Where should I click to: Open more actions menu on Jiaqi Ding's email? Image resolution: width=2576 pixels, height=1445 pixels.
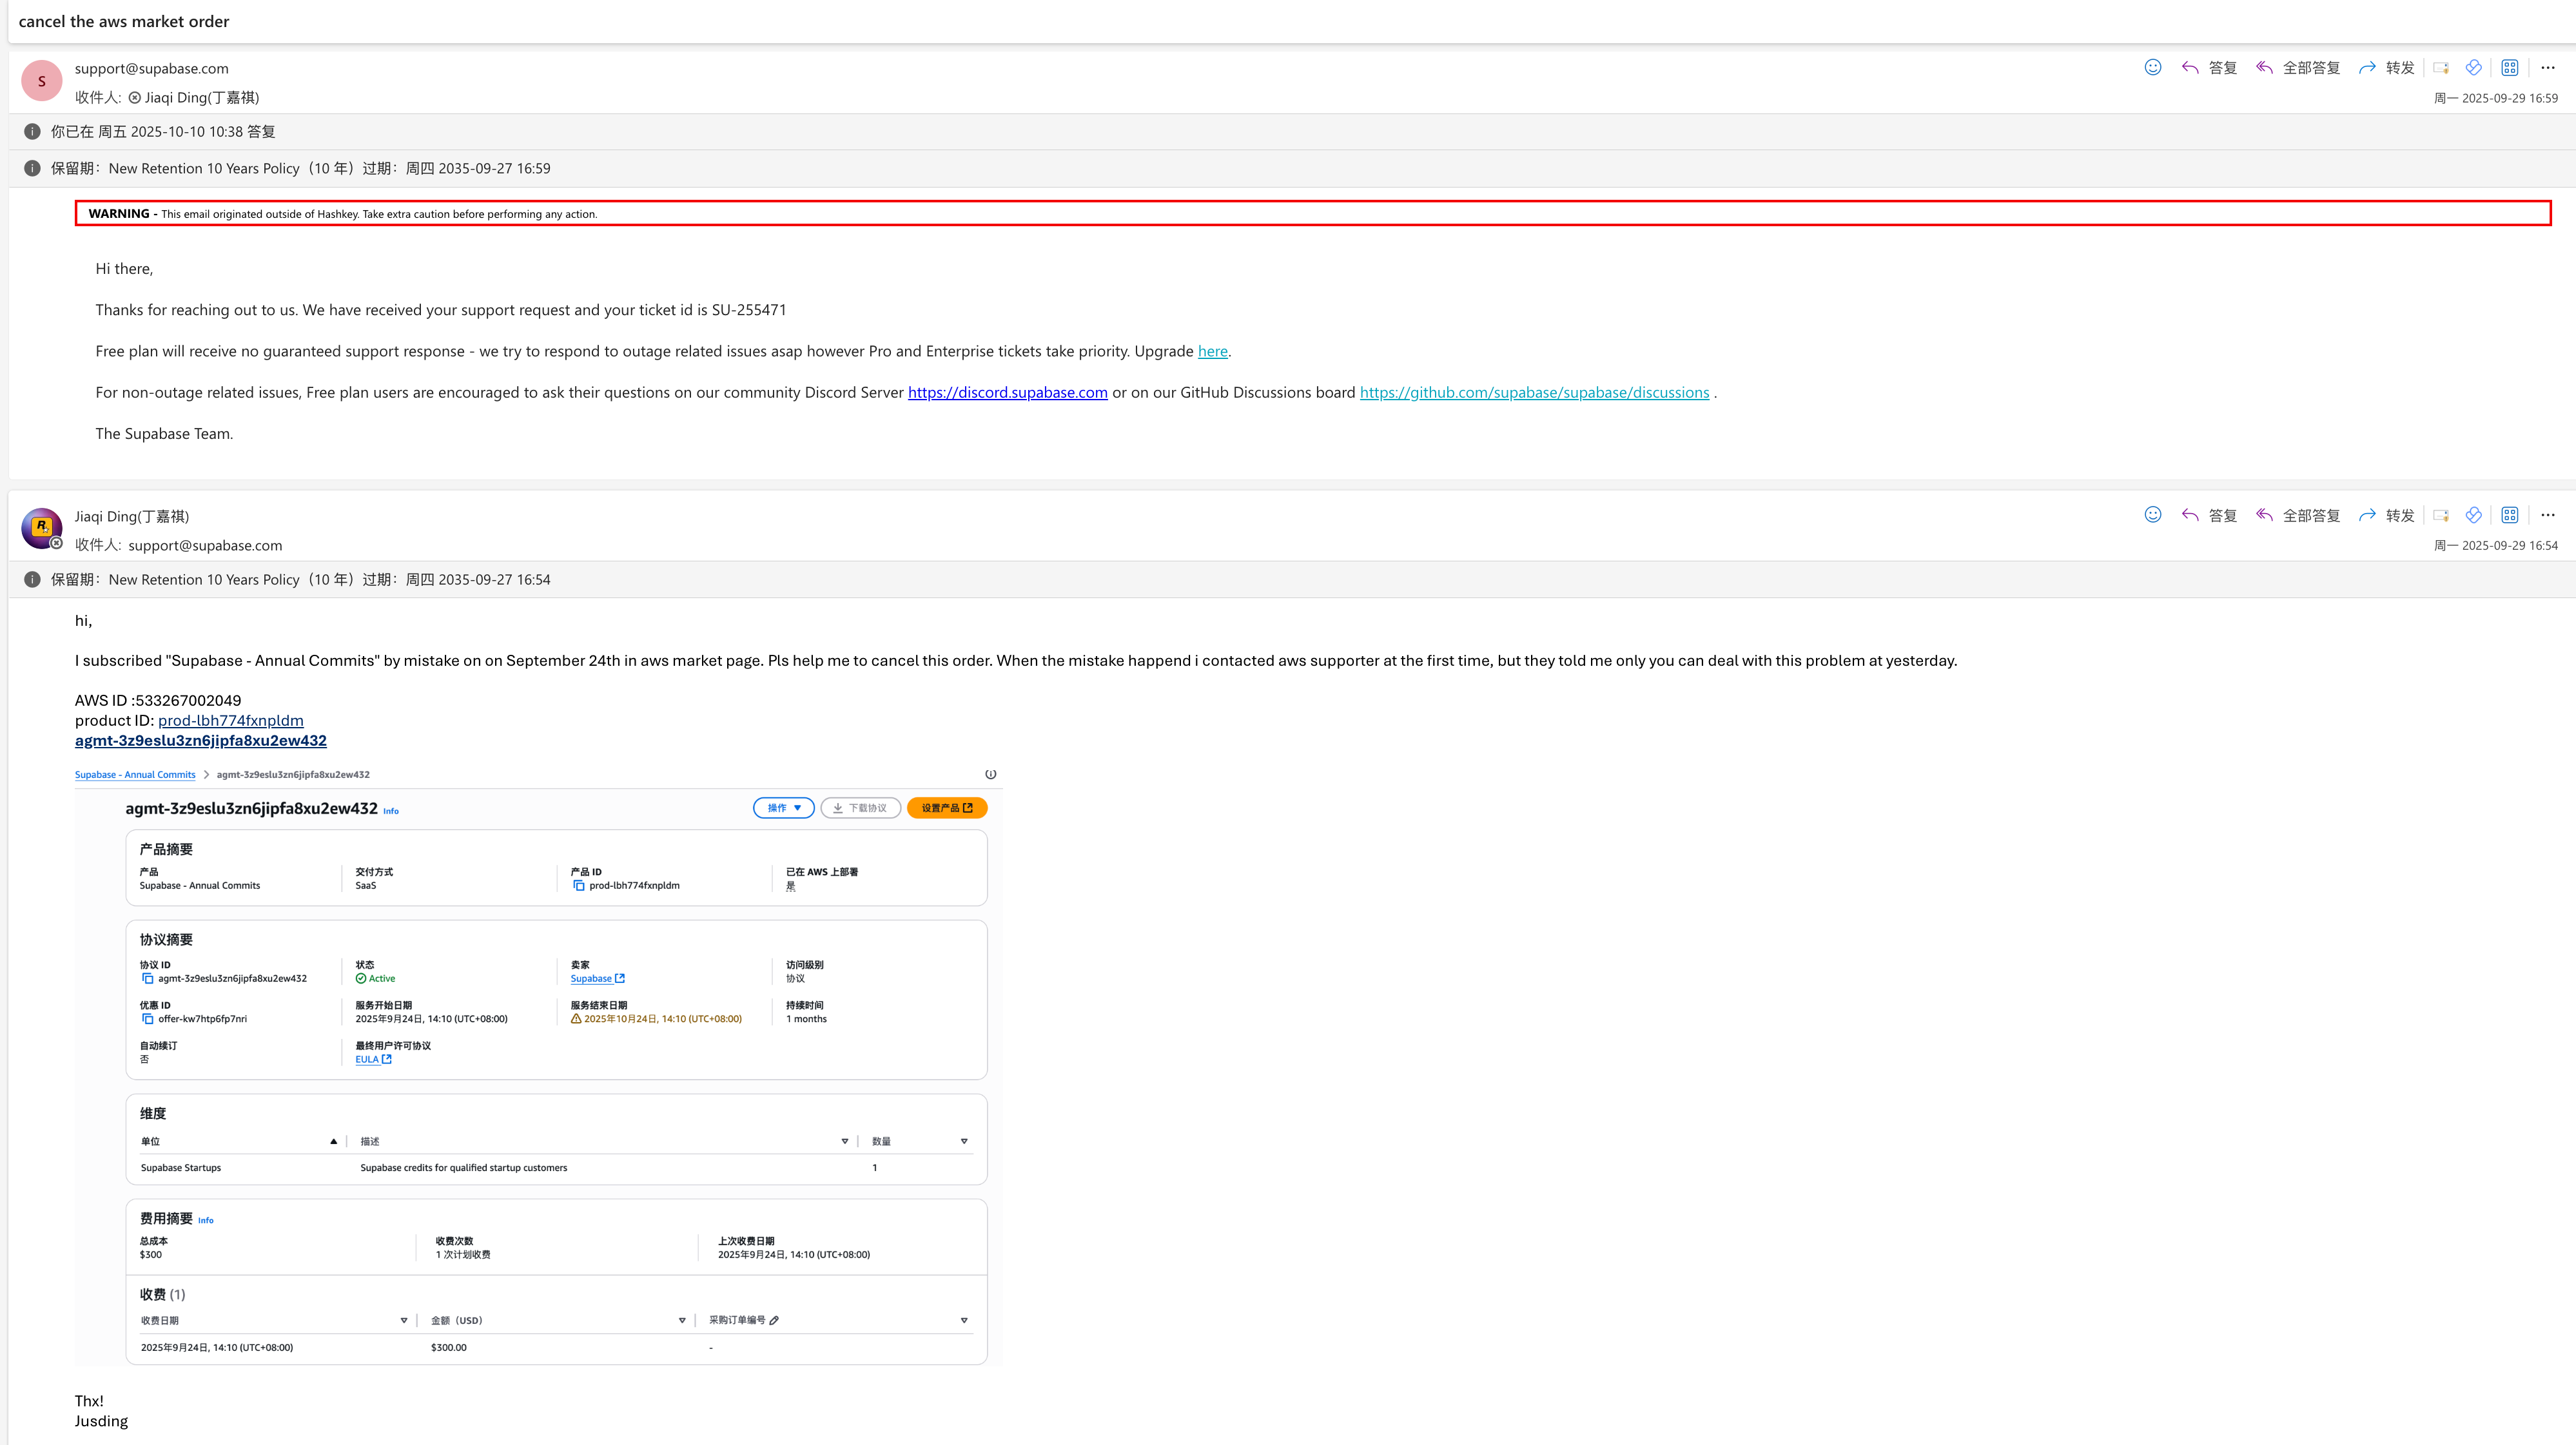click(x=2547, y=515)
